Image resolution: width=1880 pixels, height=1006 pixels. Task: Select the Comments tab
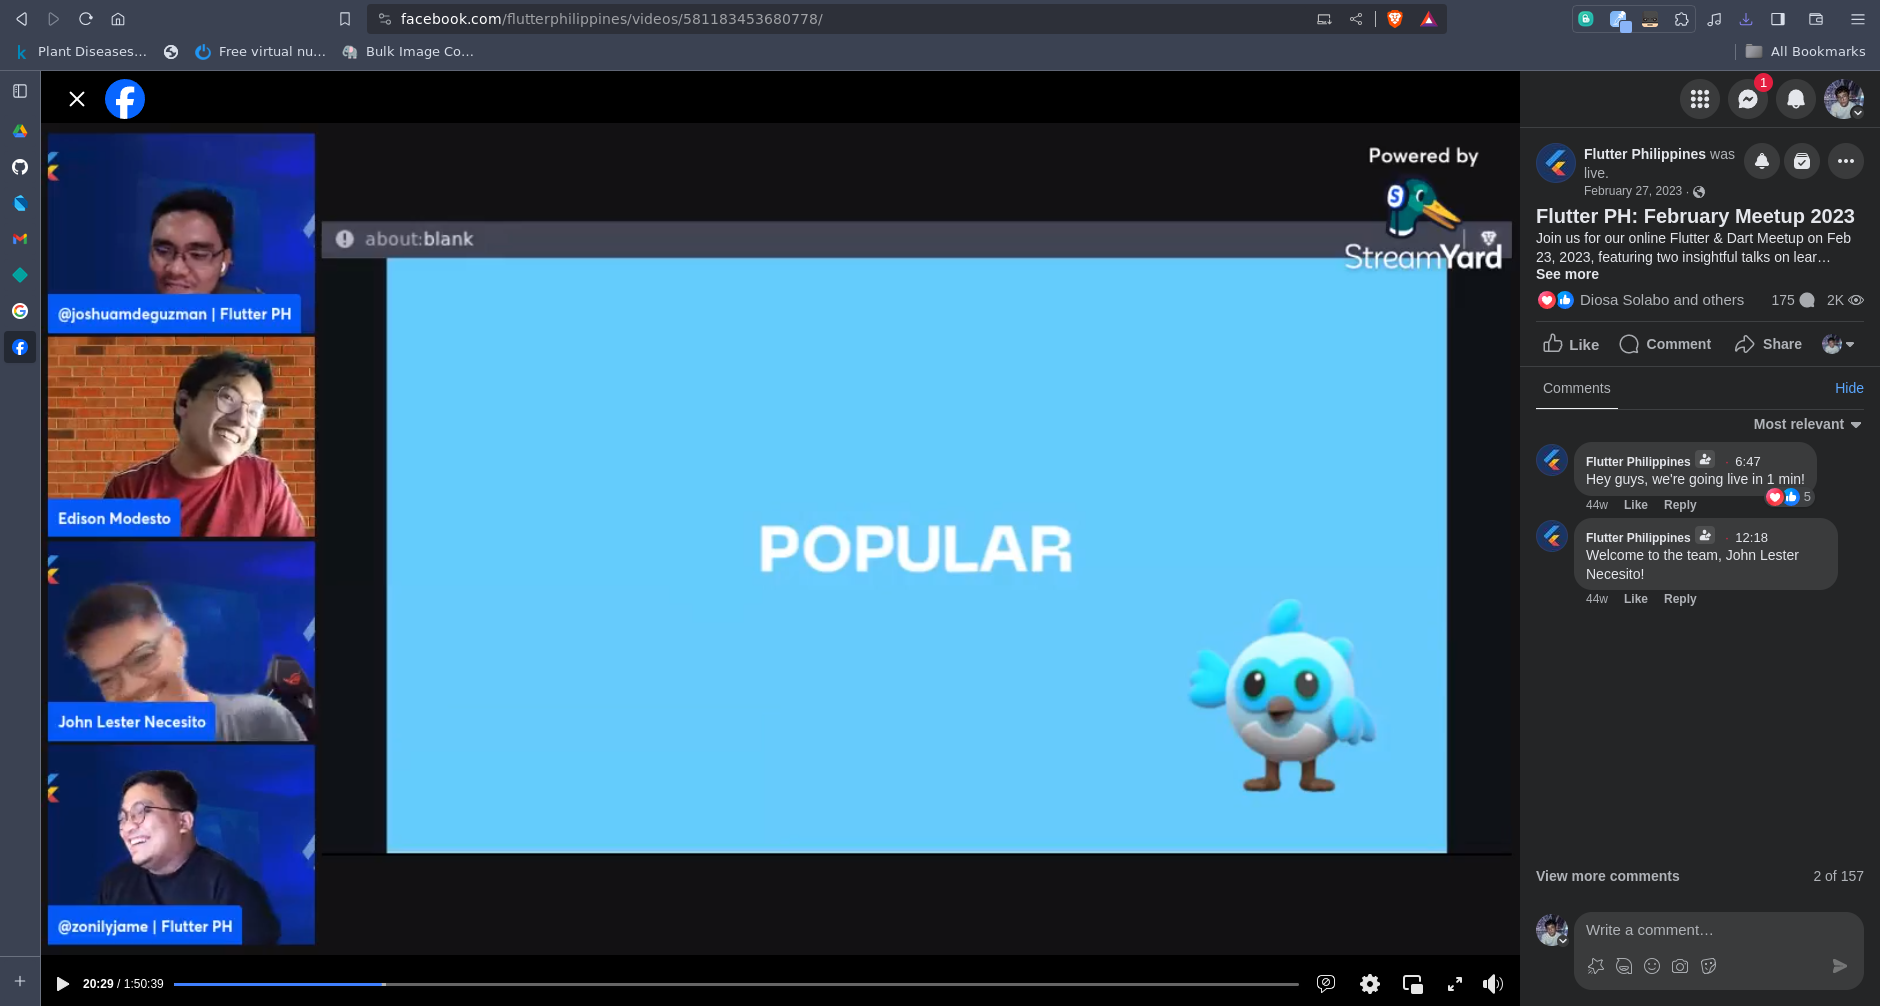click(x=1576, y=388)
